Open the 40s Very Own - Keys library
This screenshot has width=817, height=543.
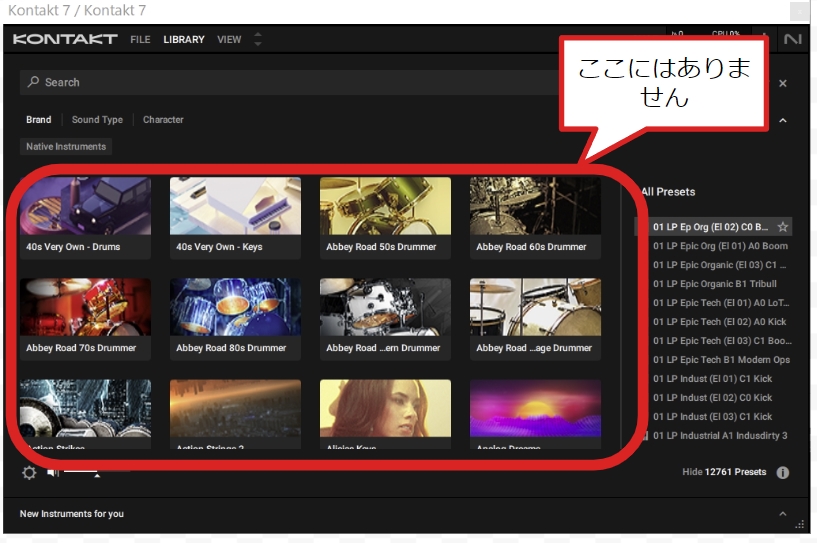coord(236,218)
